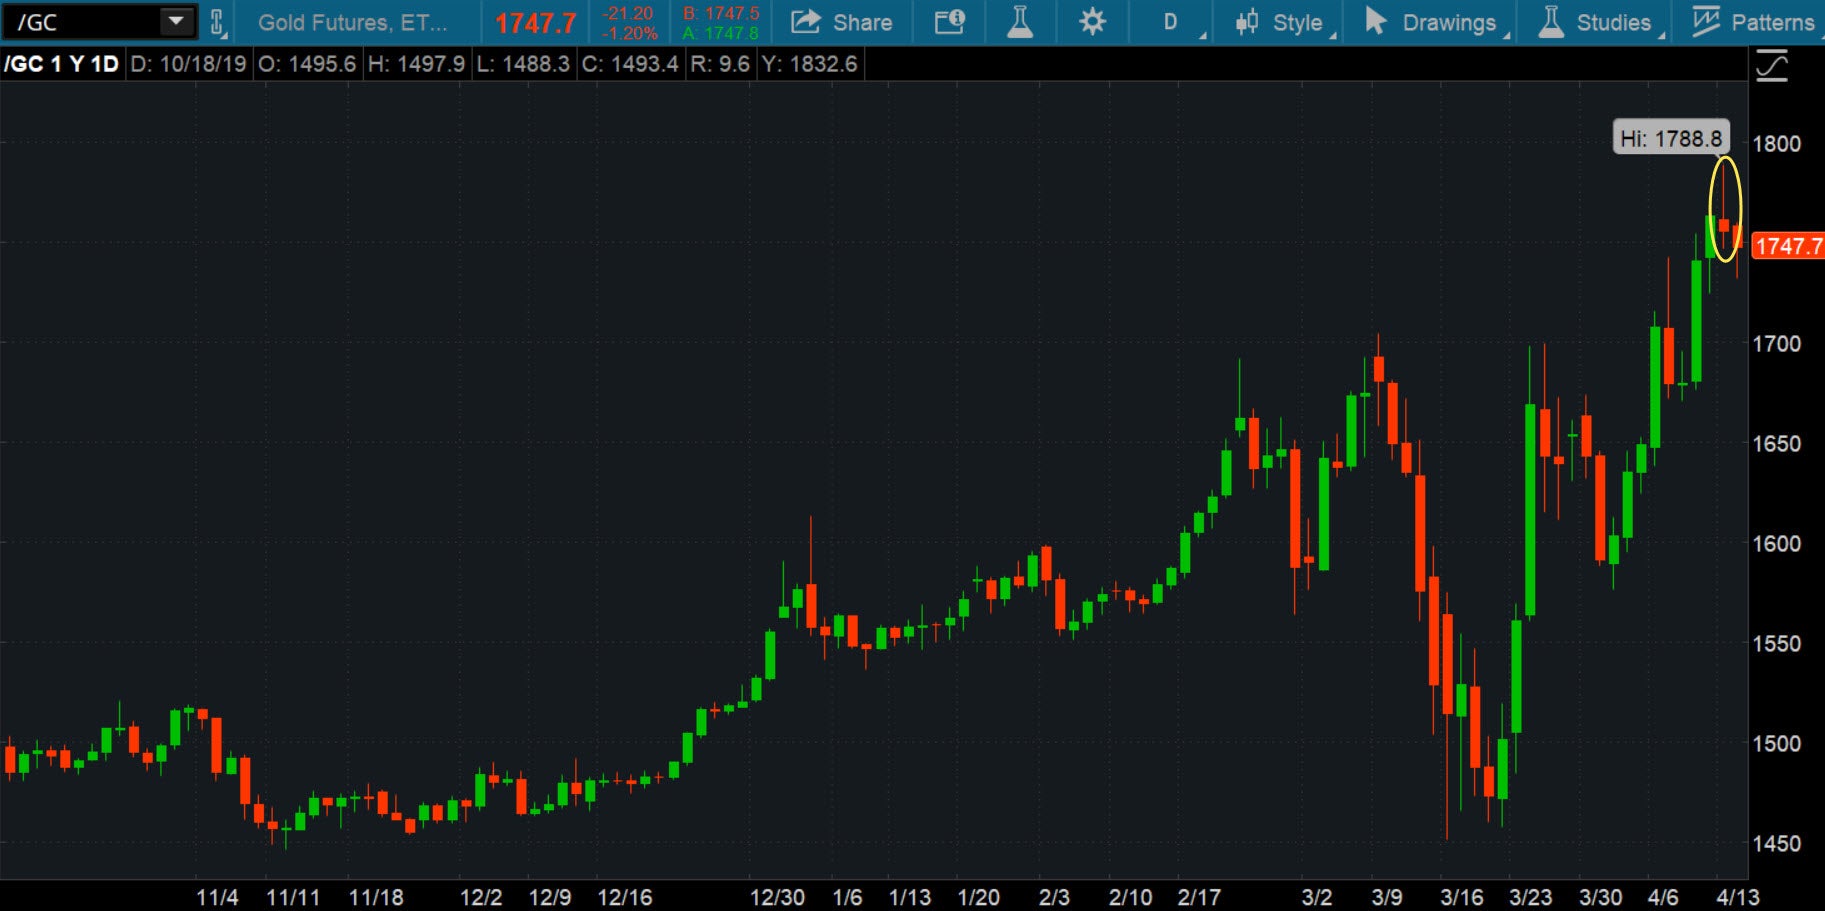Click the 1/20 date axis label
Screen dimensions: 1825x911
coord(978,897)
